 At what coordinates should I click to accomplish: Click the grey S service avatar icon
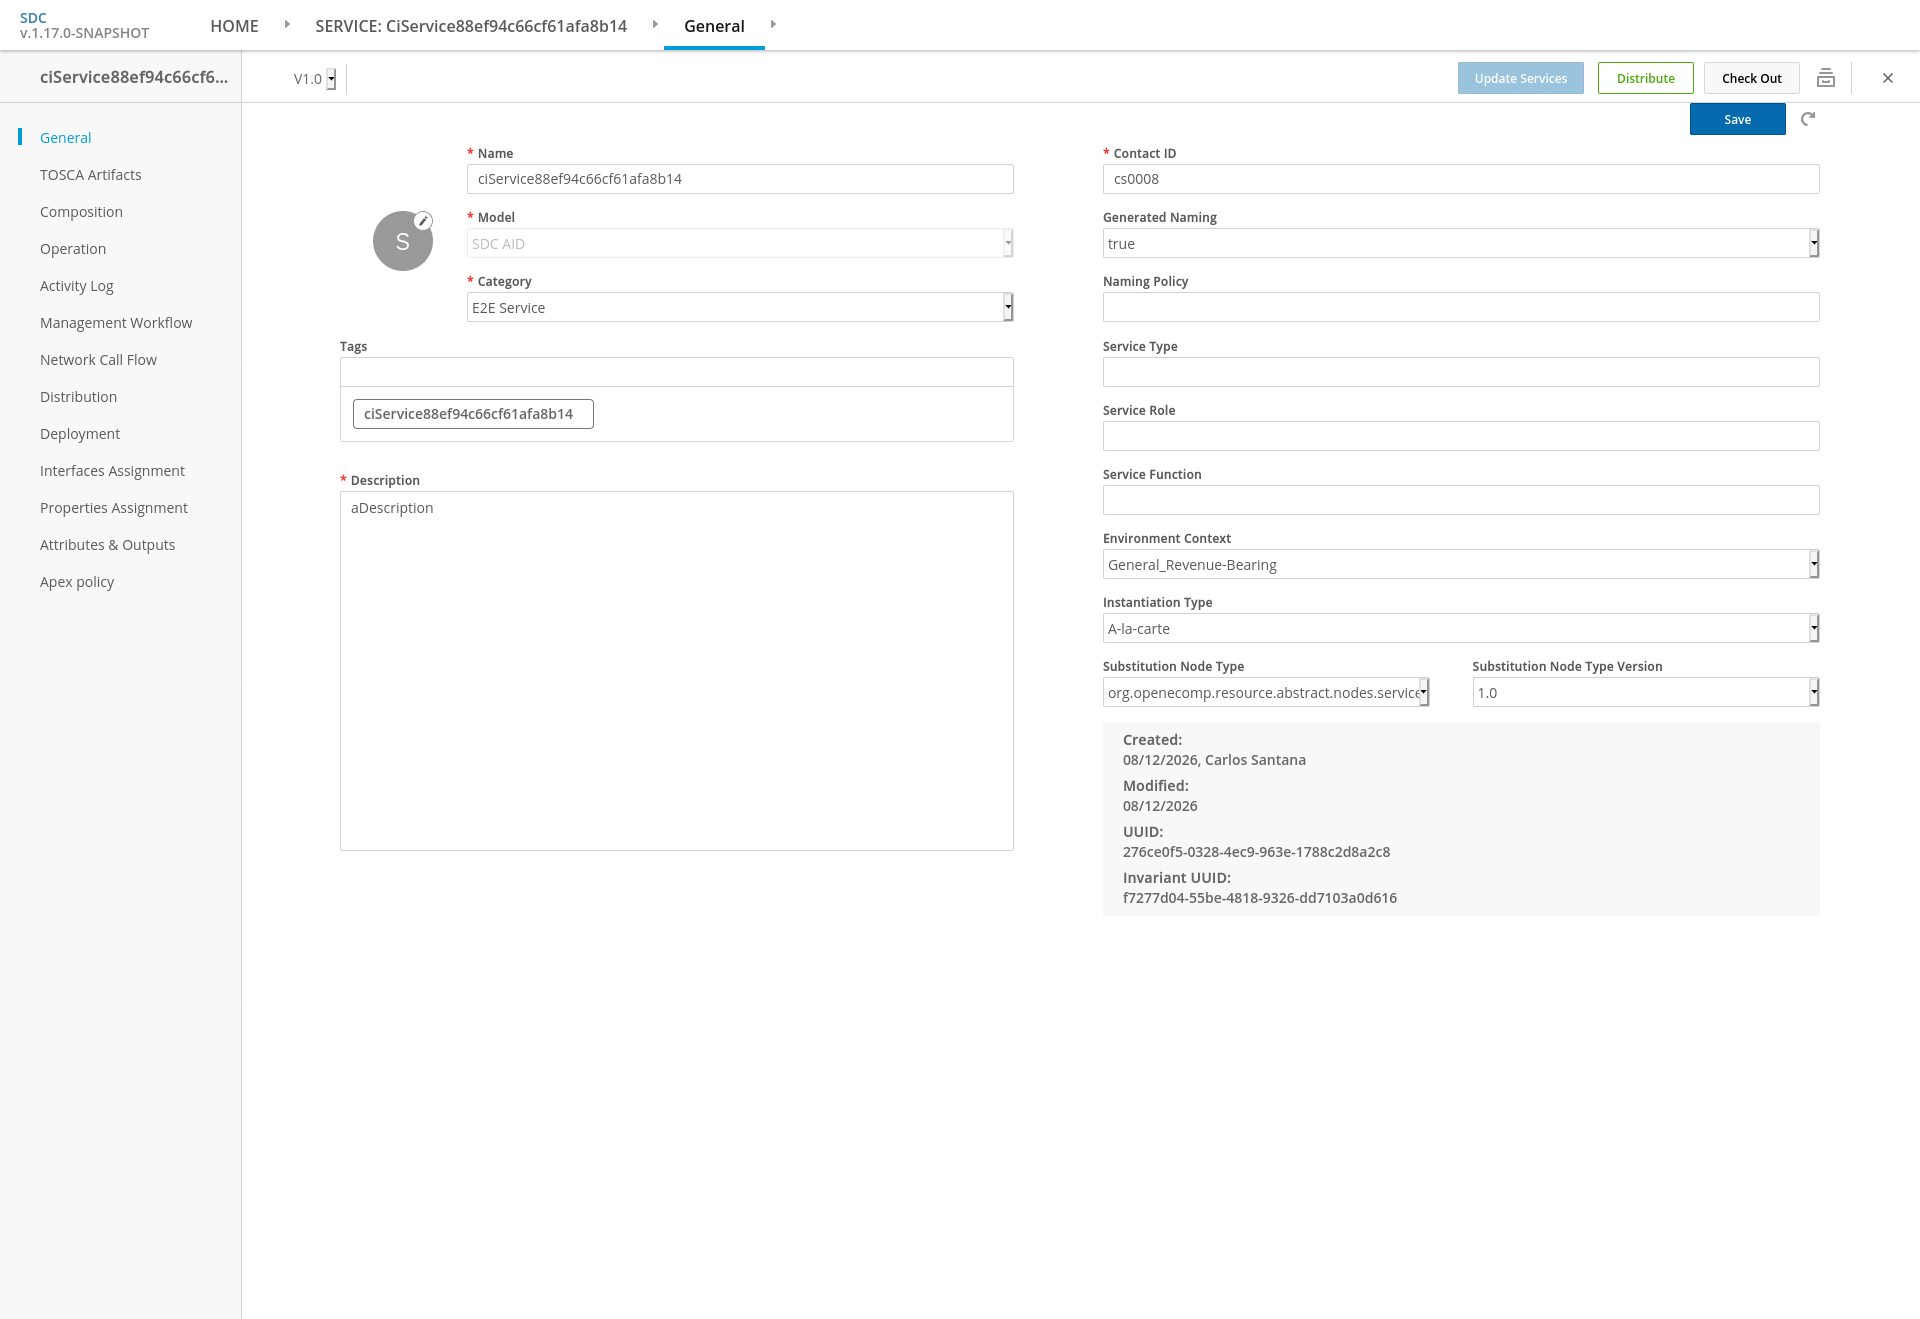(x=402, y=241)
